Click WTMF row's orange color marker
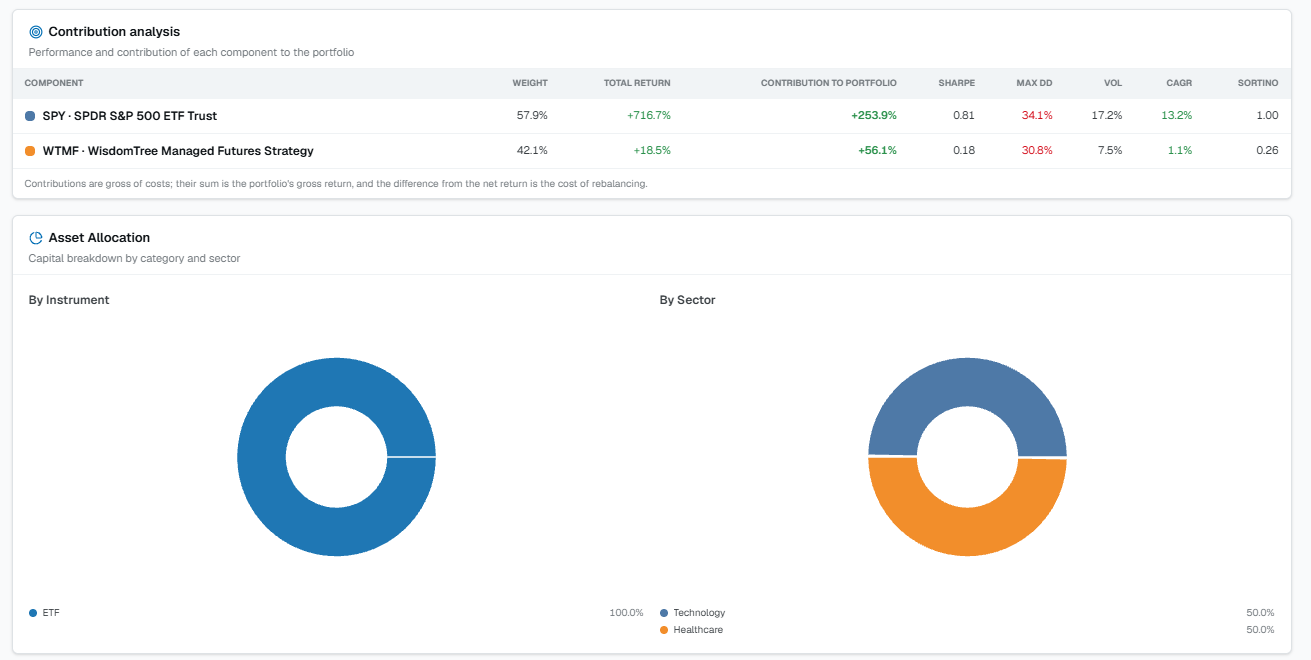This screenshot has width=1311, height=660. [30, 151]
